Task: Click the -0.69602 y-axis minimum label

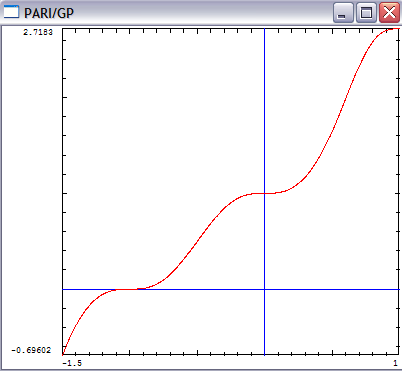Action: (31, 350)
